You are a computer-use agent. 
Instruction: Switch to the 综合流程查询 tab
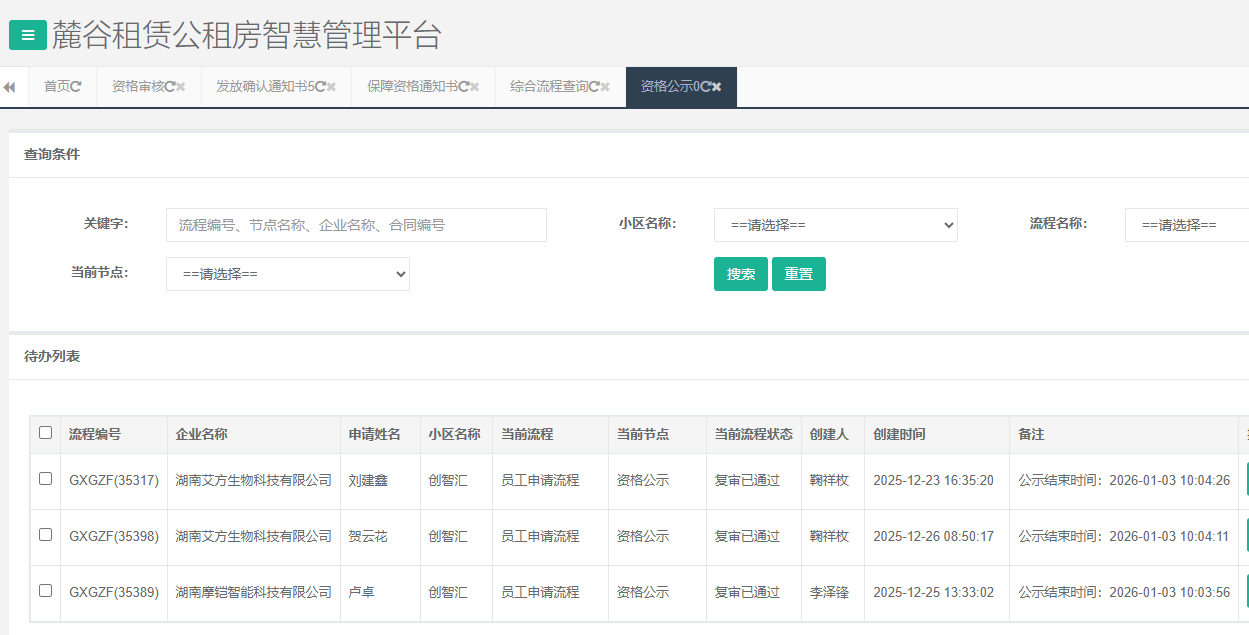pos(548,87)
